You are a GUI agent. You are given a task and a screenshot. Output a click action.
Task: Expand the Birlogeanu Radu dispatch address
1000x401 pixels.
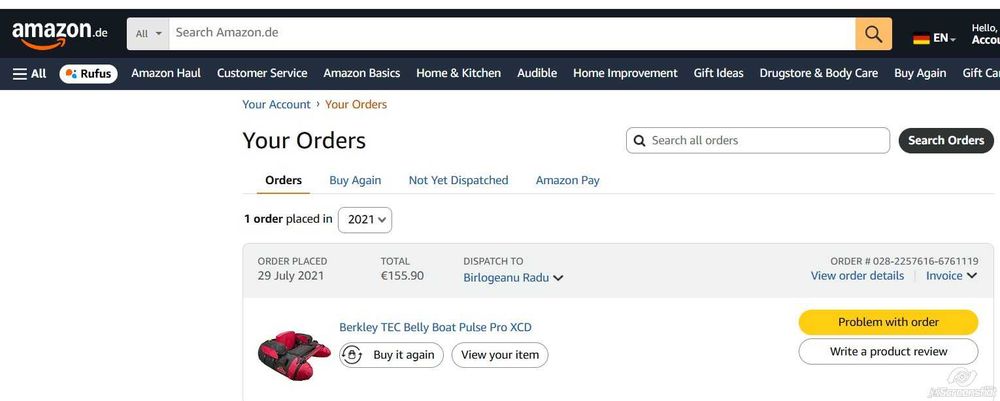tap(513, 278)
